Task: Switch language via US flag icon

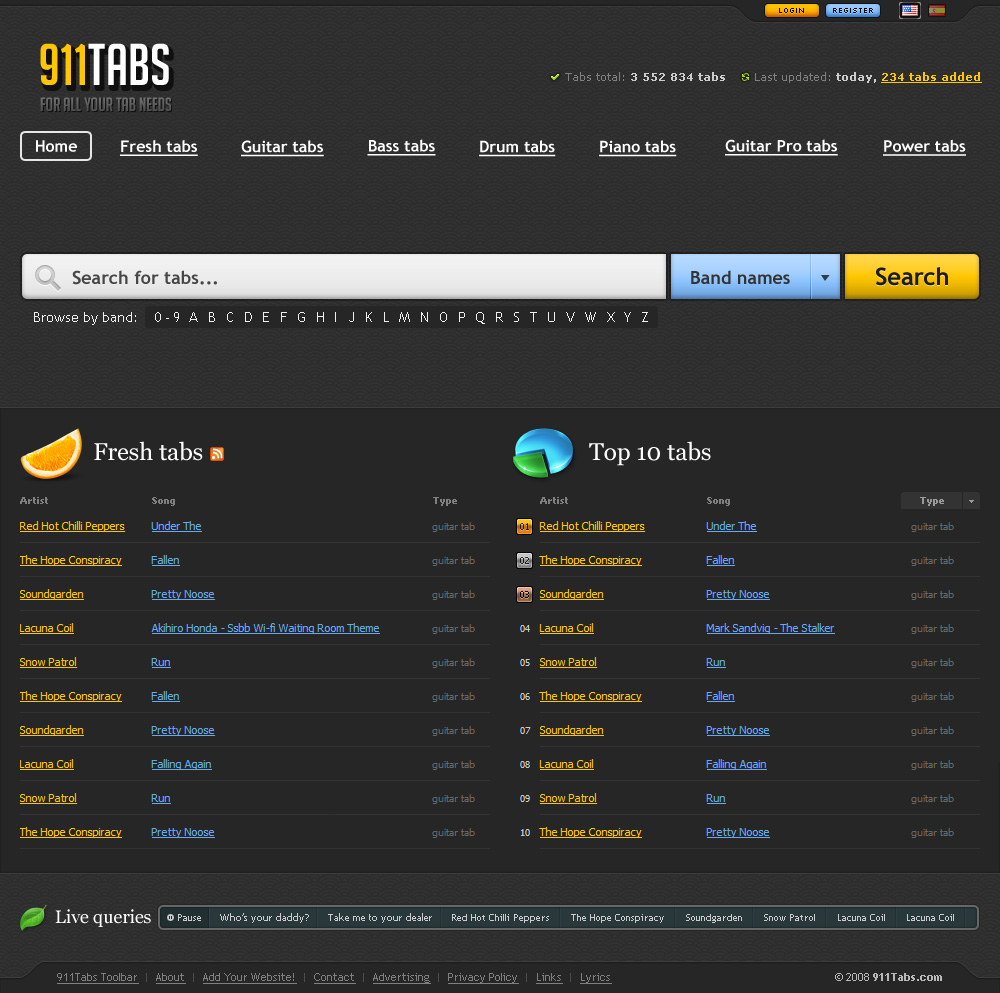Action: click(909, 11)
